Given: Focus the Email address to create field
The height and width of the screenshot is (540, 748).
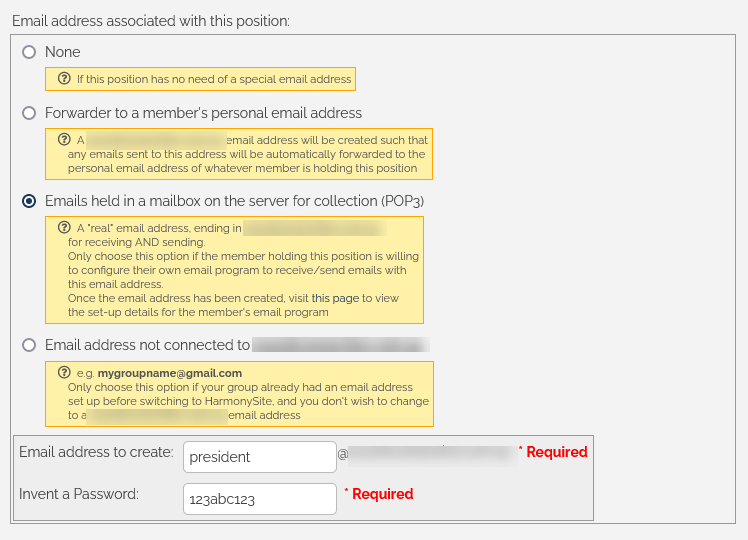Looking at the screenshot, I should [x=260, y=457].
